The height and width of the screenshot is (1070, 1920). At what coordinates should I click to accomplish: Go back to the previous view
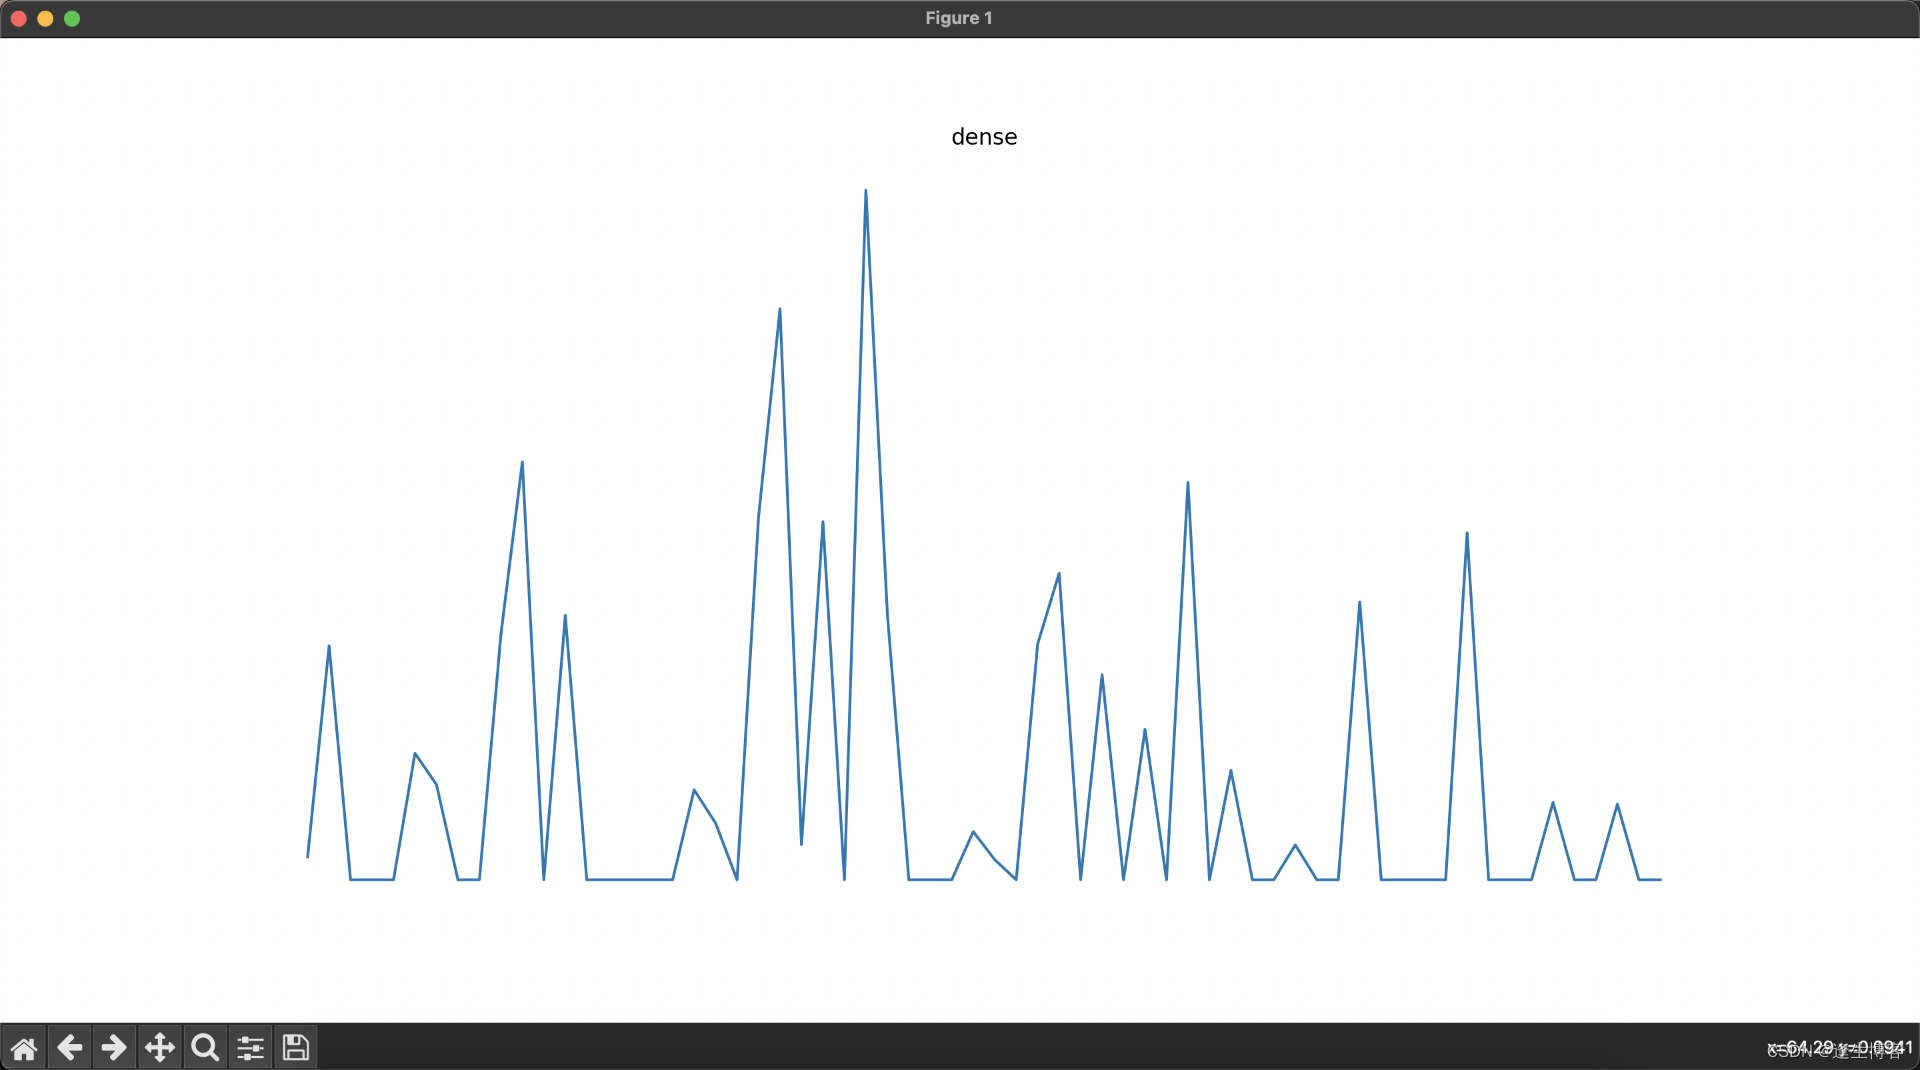69,1047
